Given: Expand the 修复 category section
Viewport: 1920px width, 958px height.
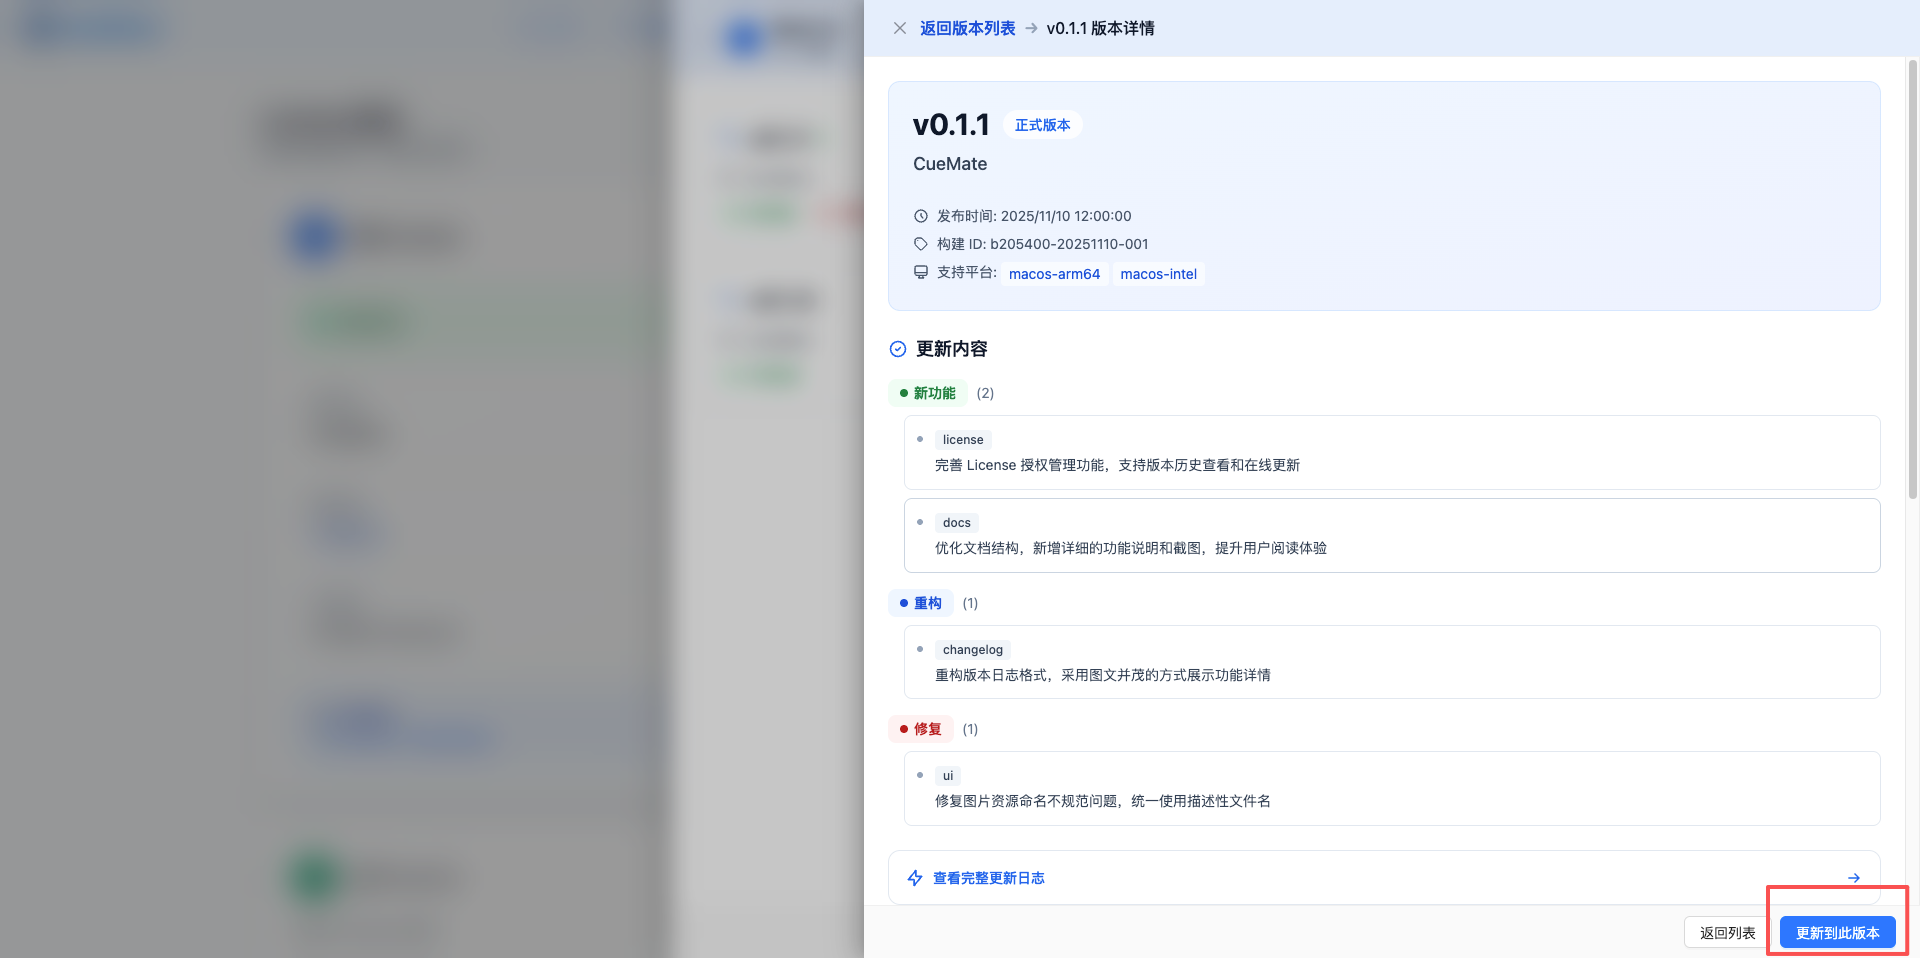Looking at the screenshot, I should (x=920, y=729).
